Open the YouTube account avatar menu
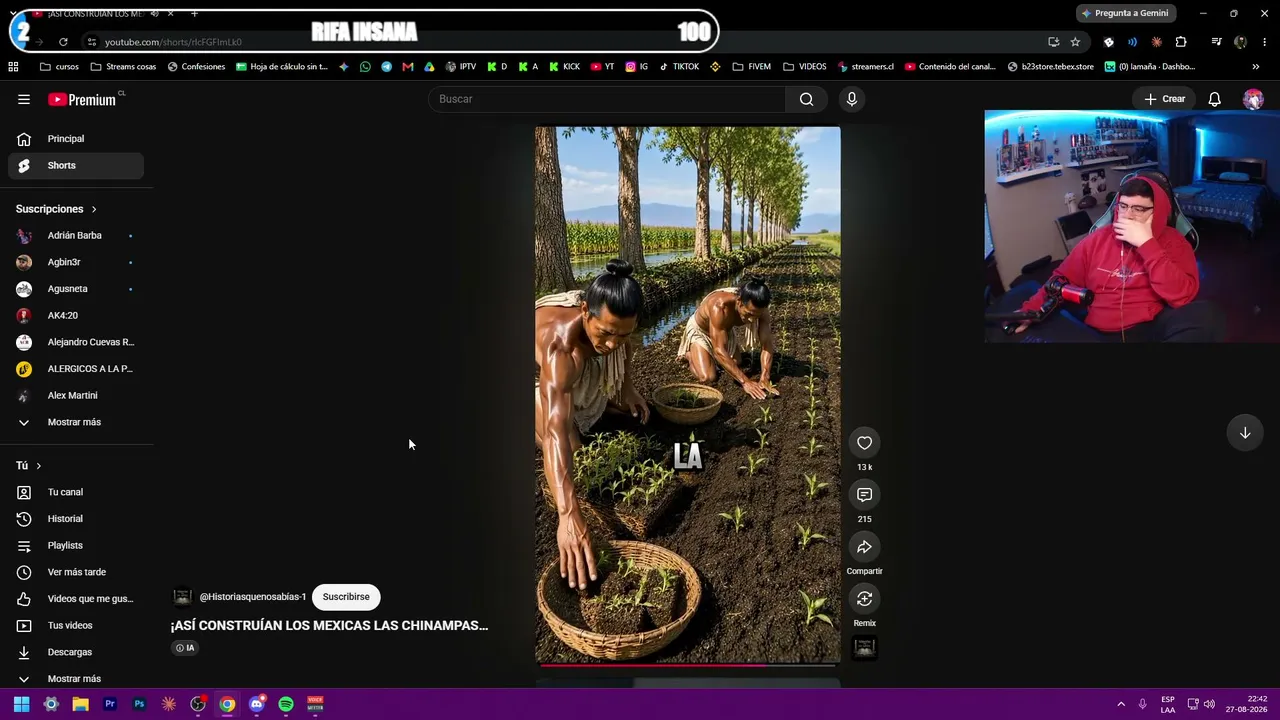The width and height of the screenshot is (1280, 720). point(1253,99)
